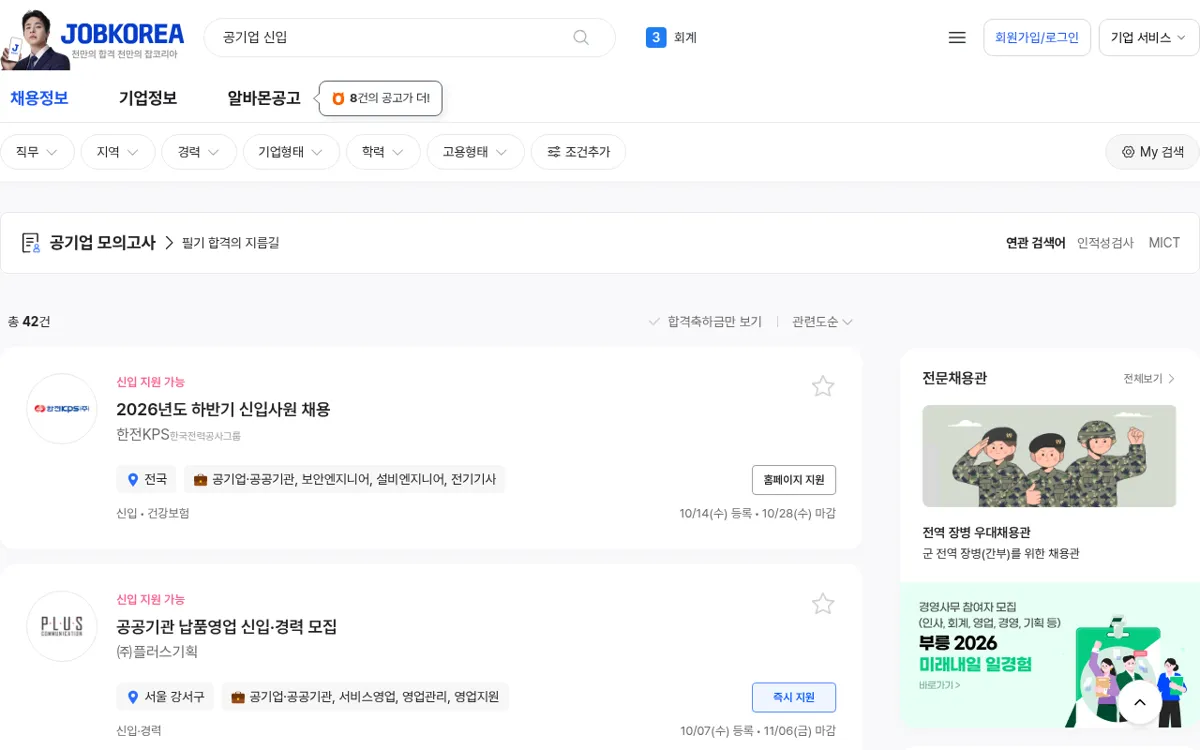Image resolution: width=1200 pixels, height=750 pixels.
Task: Click the PLUS Communication company logo
Action: point(62,626)
